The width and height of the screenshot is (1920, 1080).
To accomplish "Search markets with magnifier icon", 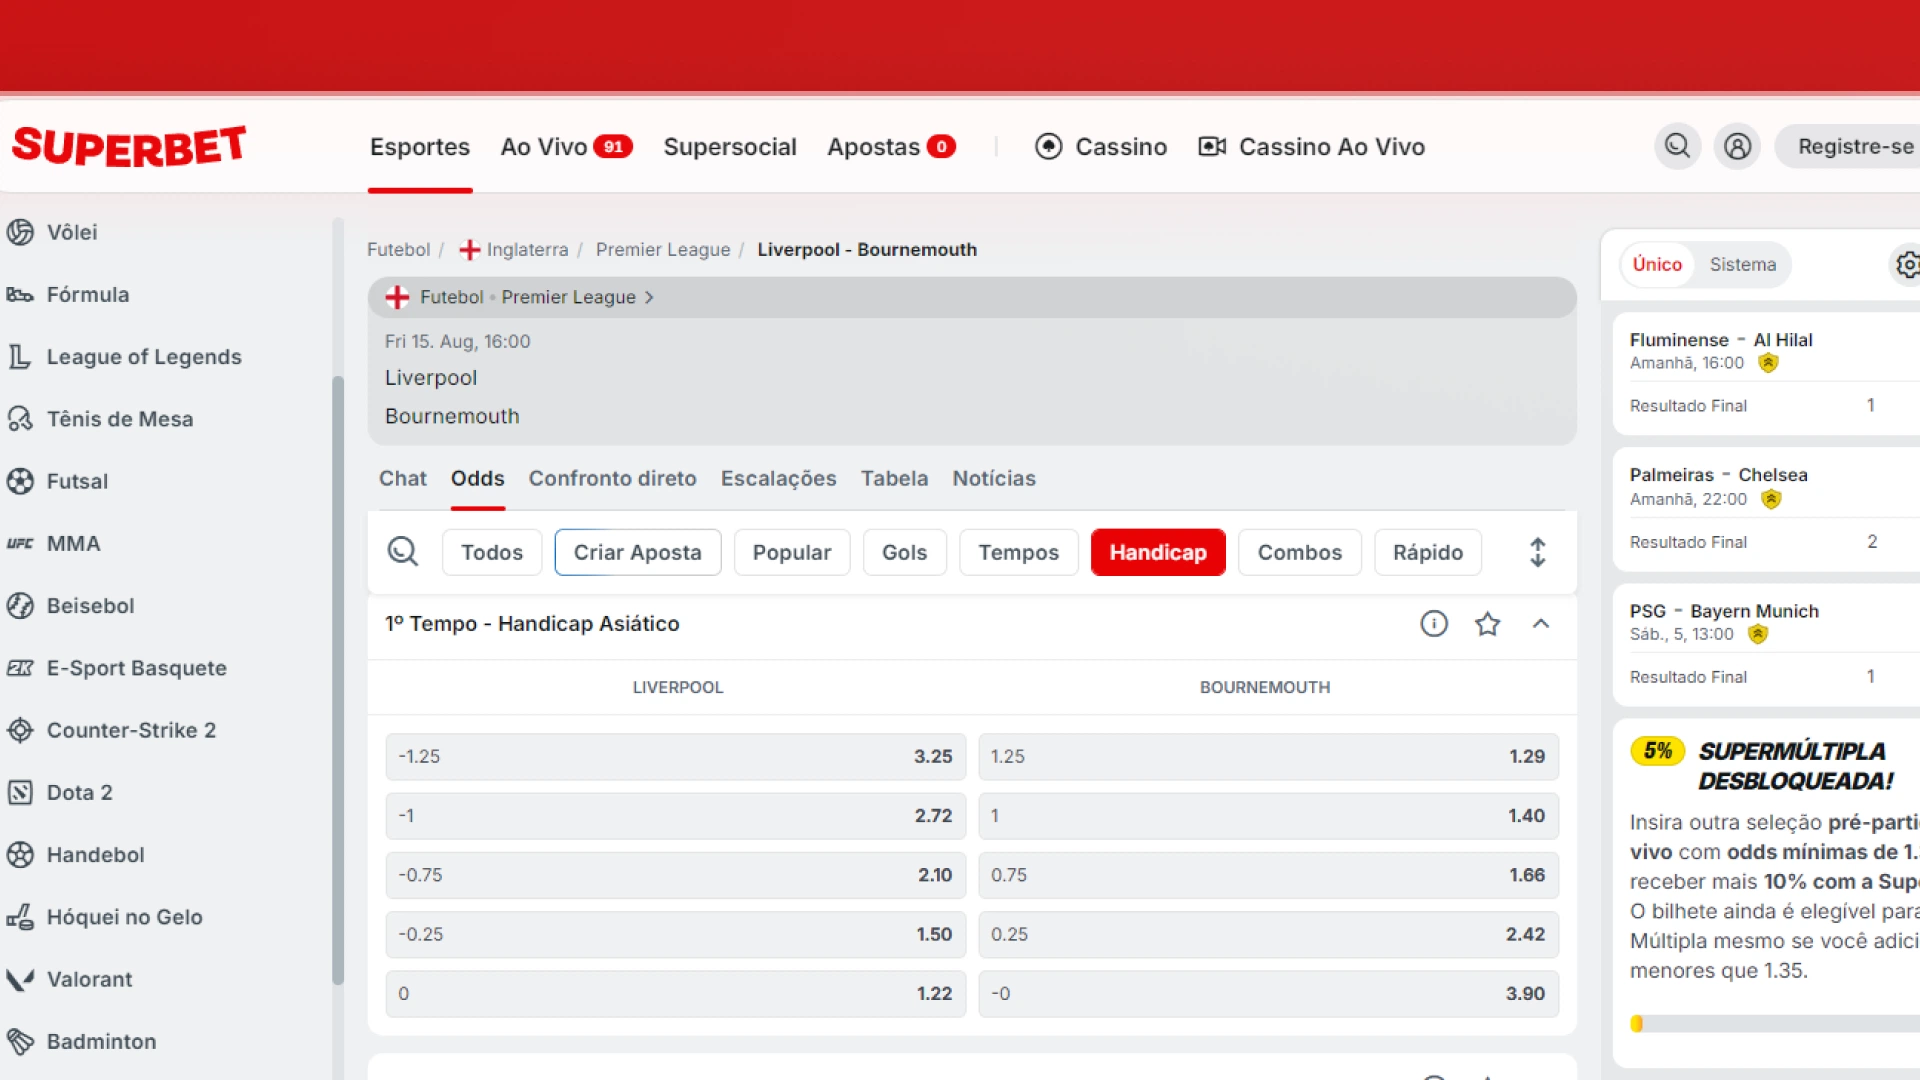I will pyautogui.click(x=403, y=552).
